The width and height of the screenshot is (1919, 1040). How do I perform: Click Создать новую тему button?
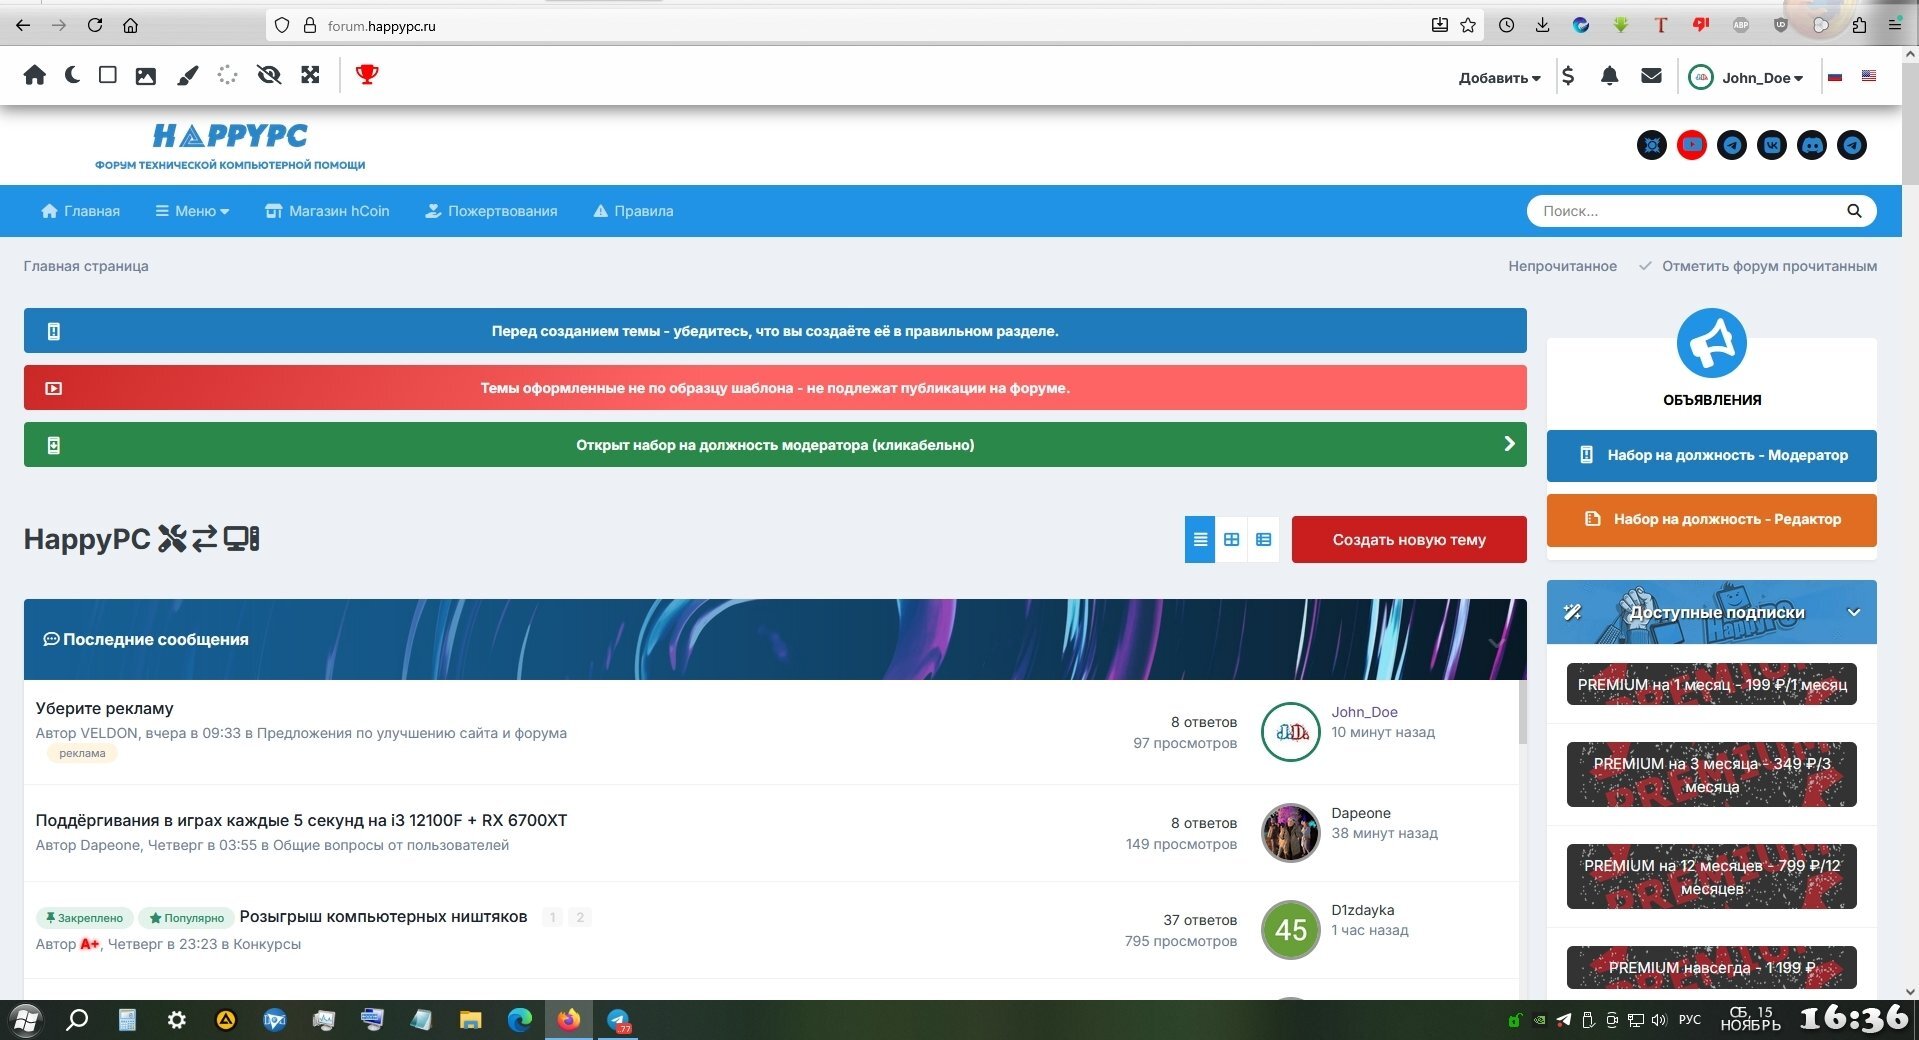pyautogui.click(x=1408, y=540)
